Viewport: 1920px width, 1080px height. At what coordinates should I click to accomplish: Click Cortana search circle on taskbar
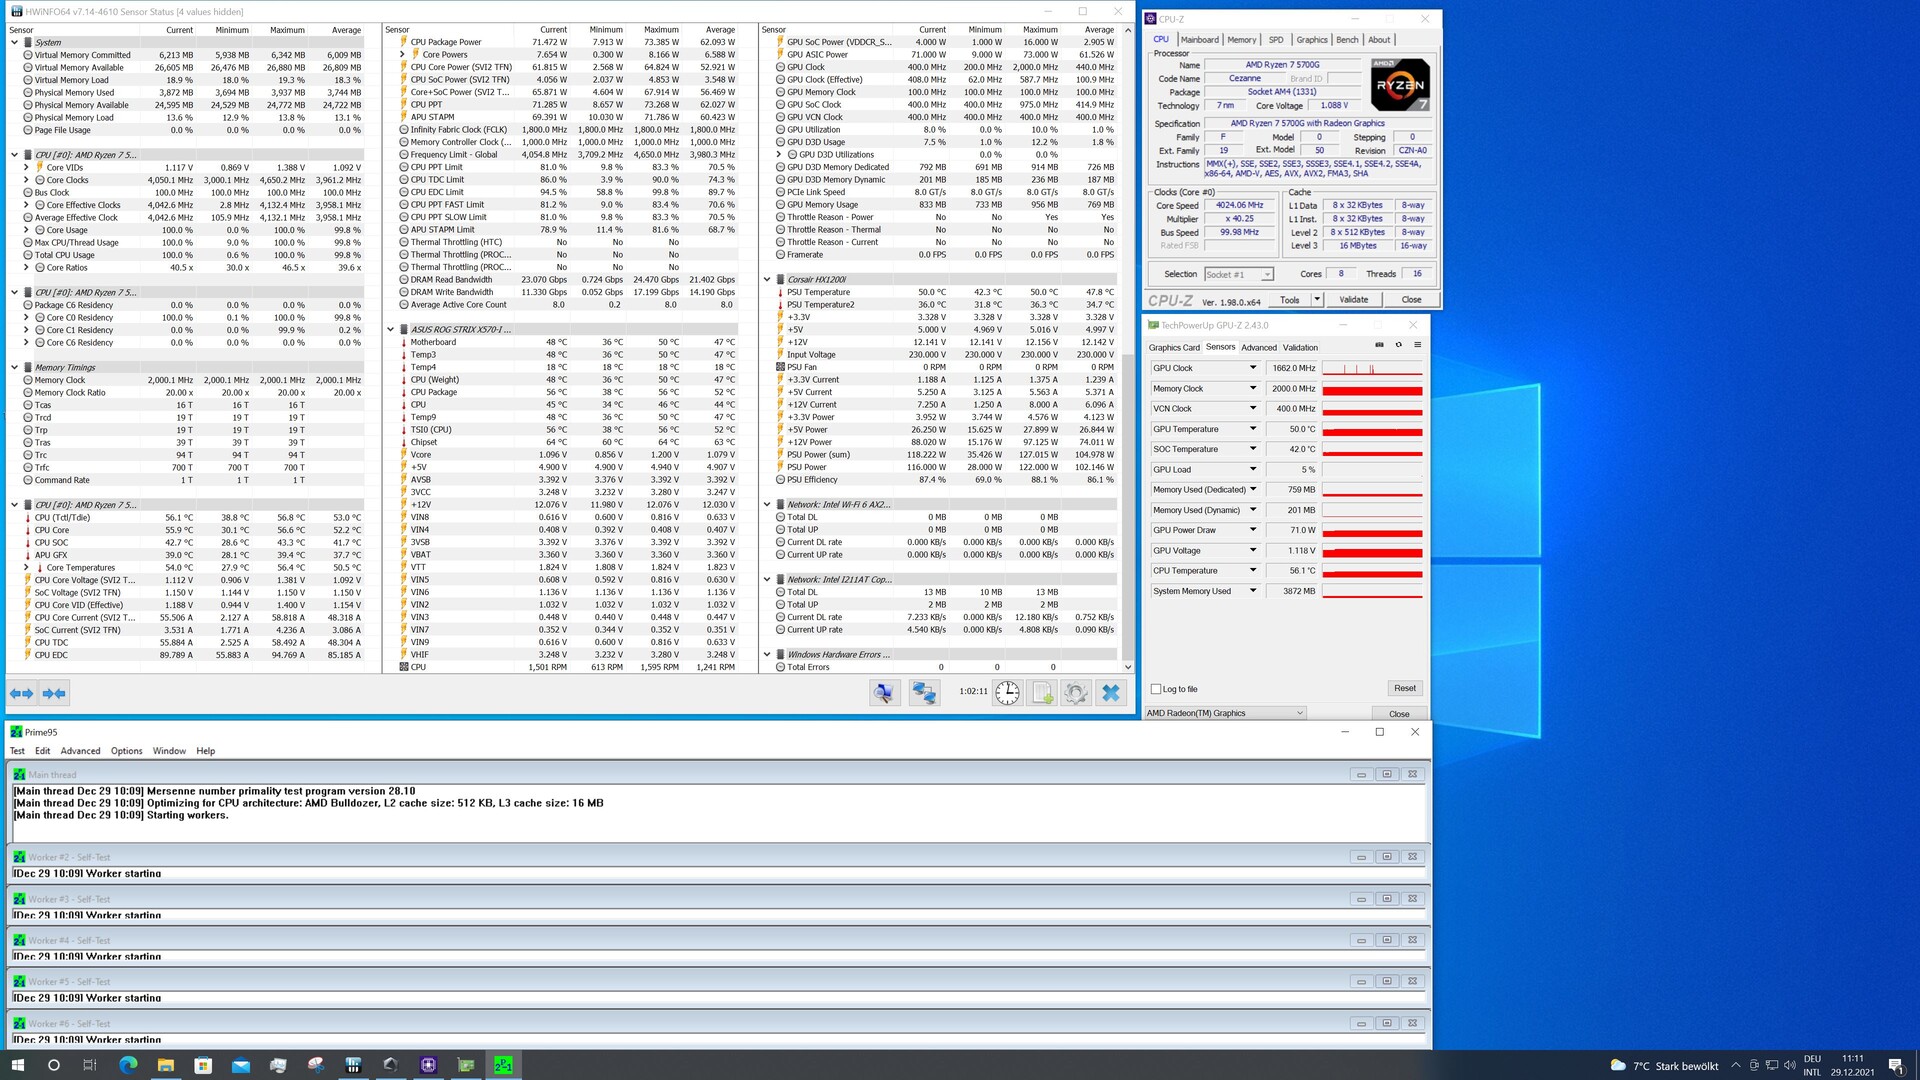coord(54,1065)
